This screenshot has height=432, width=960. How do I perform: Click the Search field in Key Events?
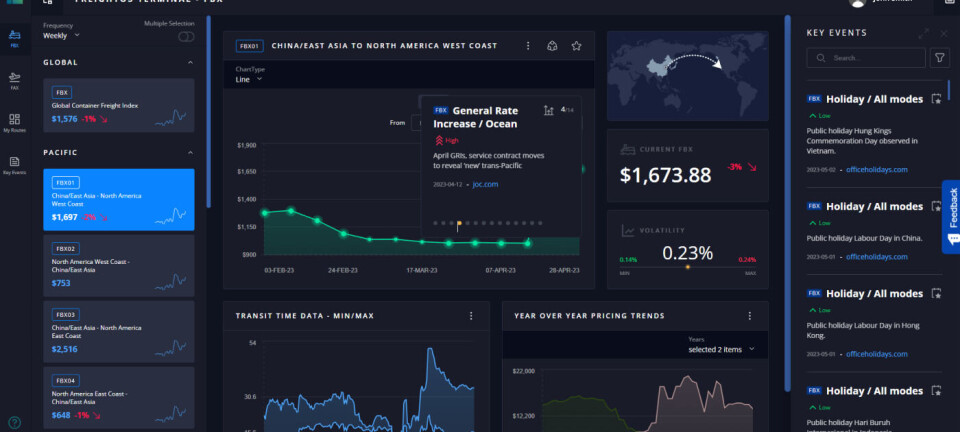click(870, 59)
